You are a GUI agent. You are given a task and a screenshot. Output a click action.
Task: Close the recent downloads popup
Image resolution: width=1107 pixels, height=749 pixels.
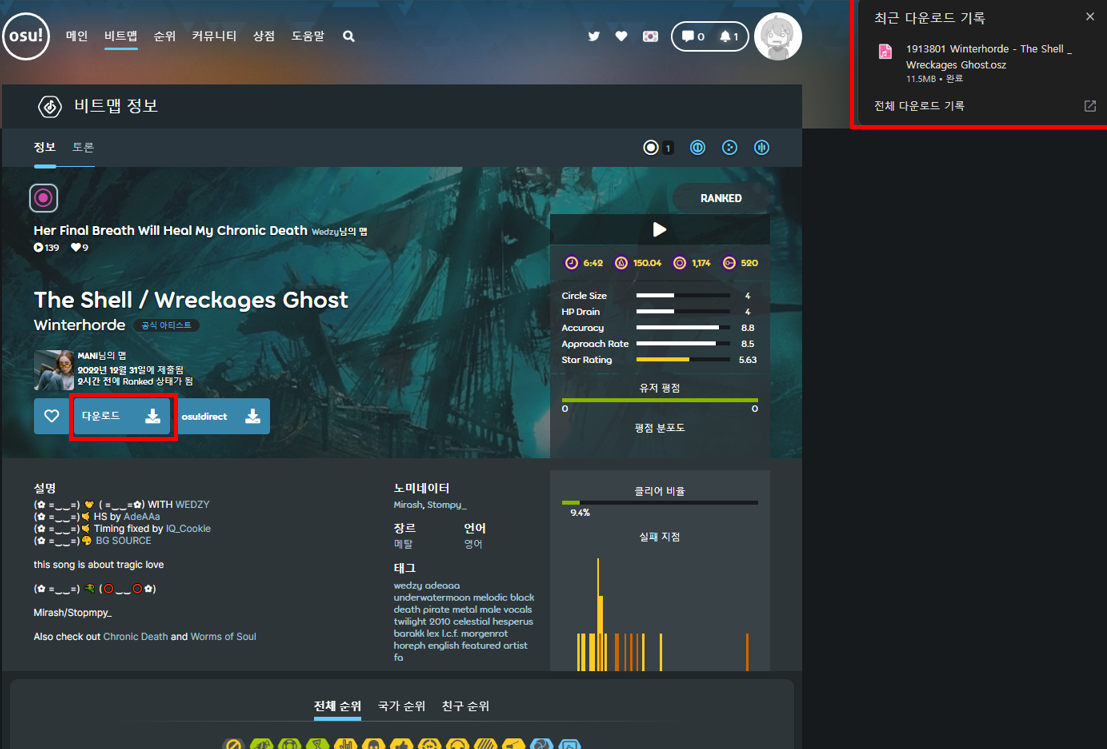[x=1090, y=16]
